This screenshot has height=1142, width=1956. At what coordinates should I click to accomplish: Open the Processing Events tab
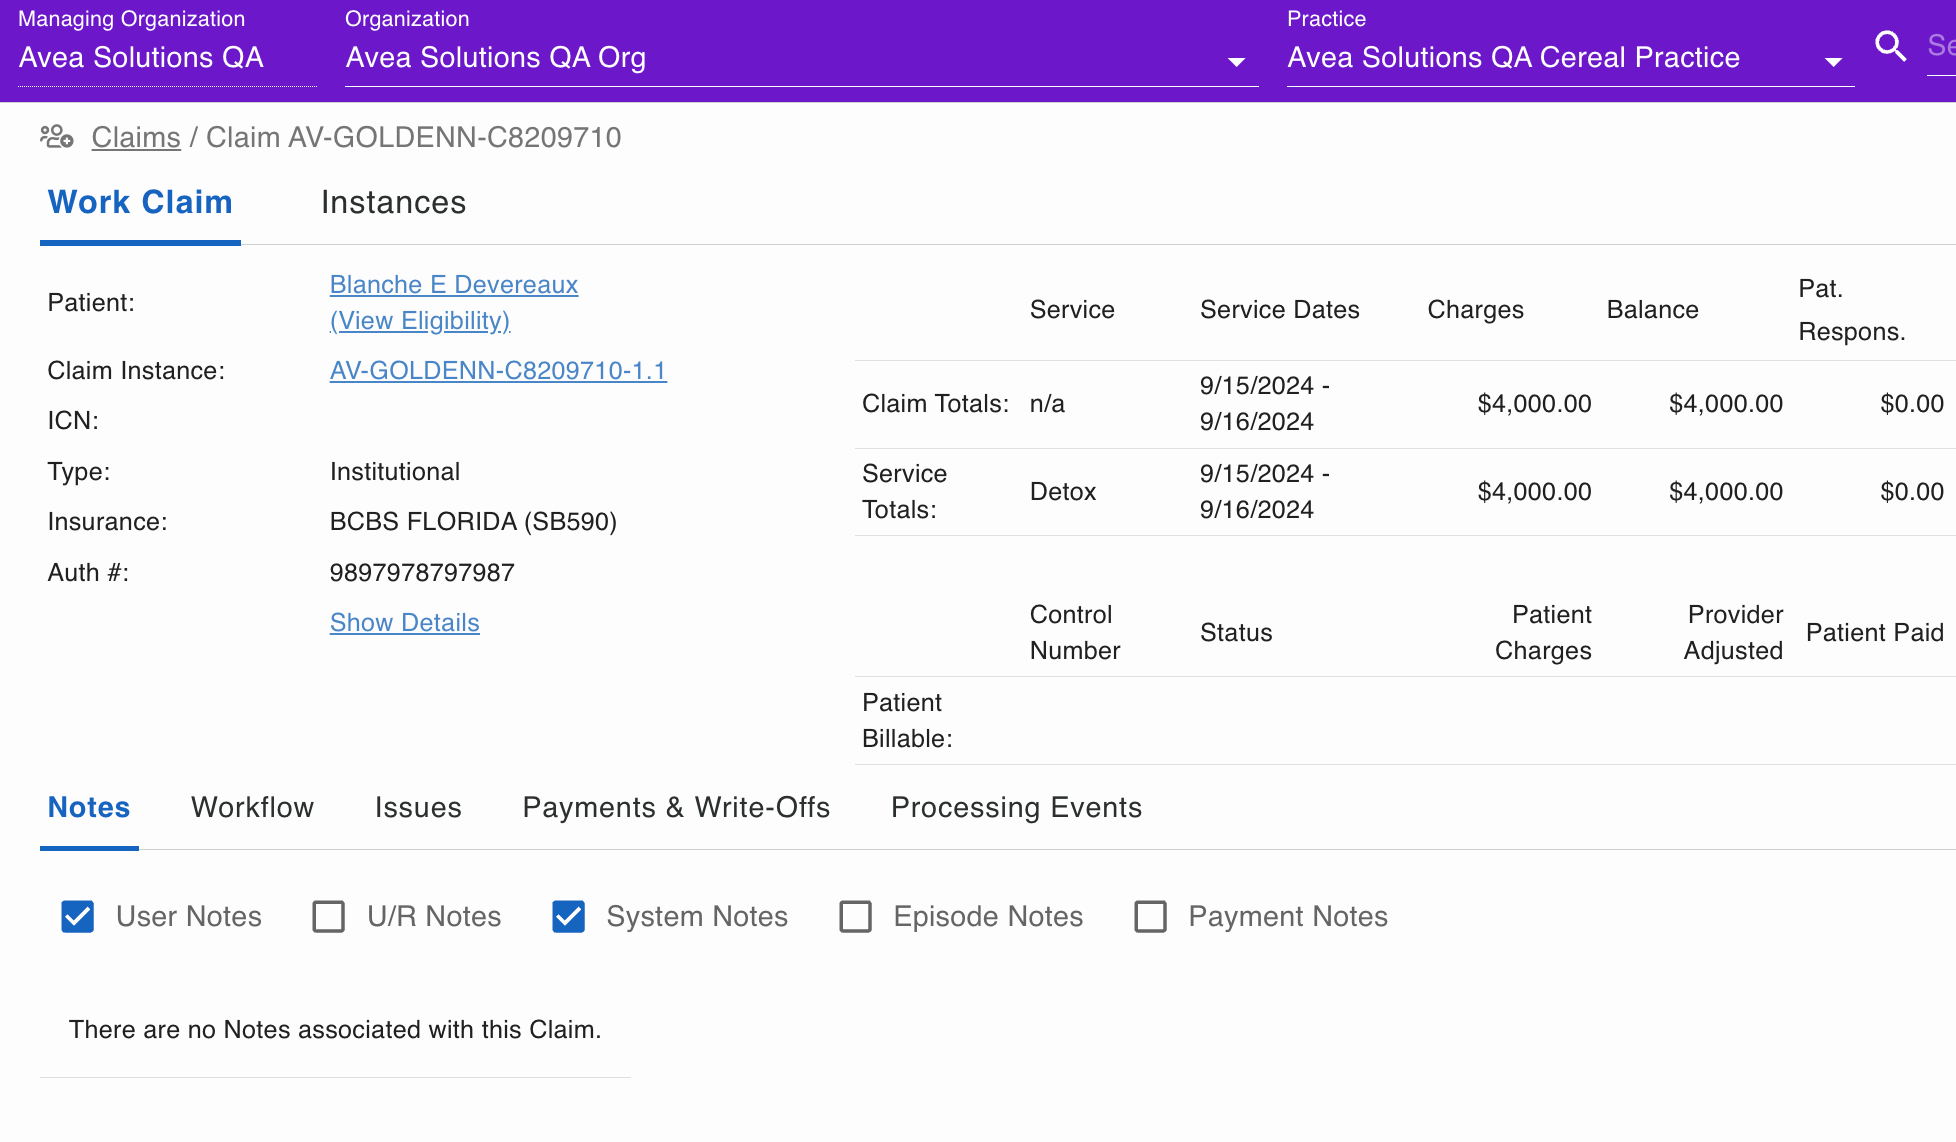click(x=1016, y=808)
